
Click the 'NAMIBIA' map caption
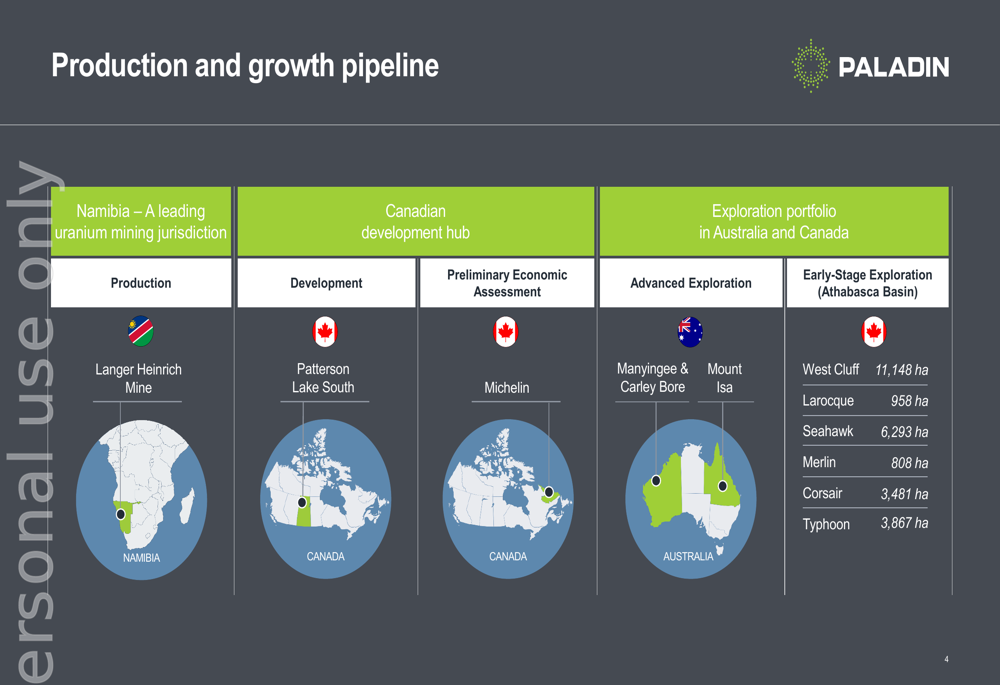[x=142, y=557]
